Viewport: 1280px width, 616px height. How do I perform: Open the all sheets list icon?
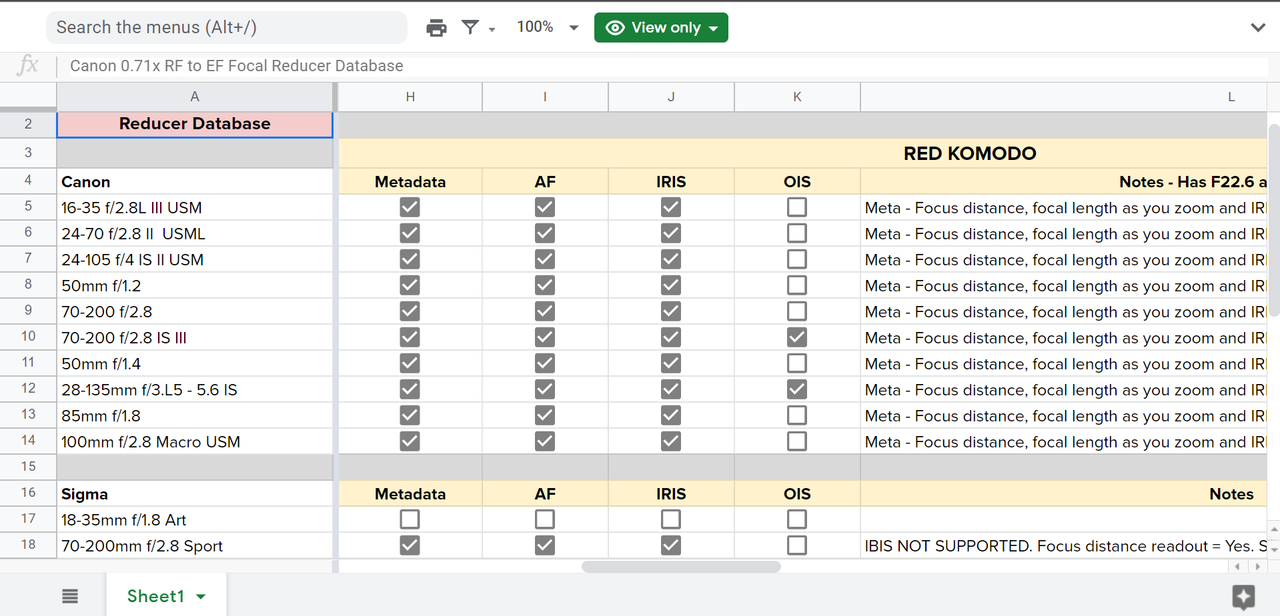tap(70, 596)
